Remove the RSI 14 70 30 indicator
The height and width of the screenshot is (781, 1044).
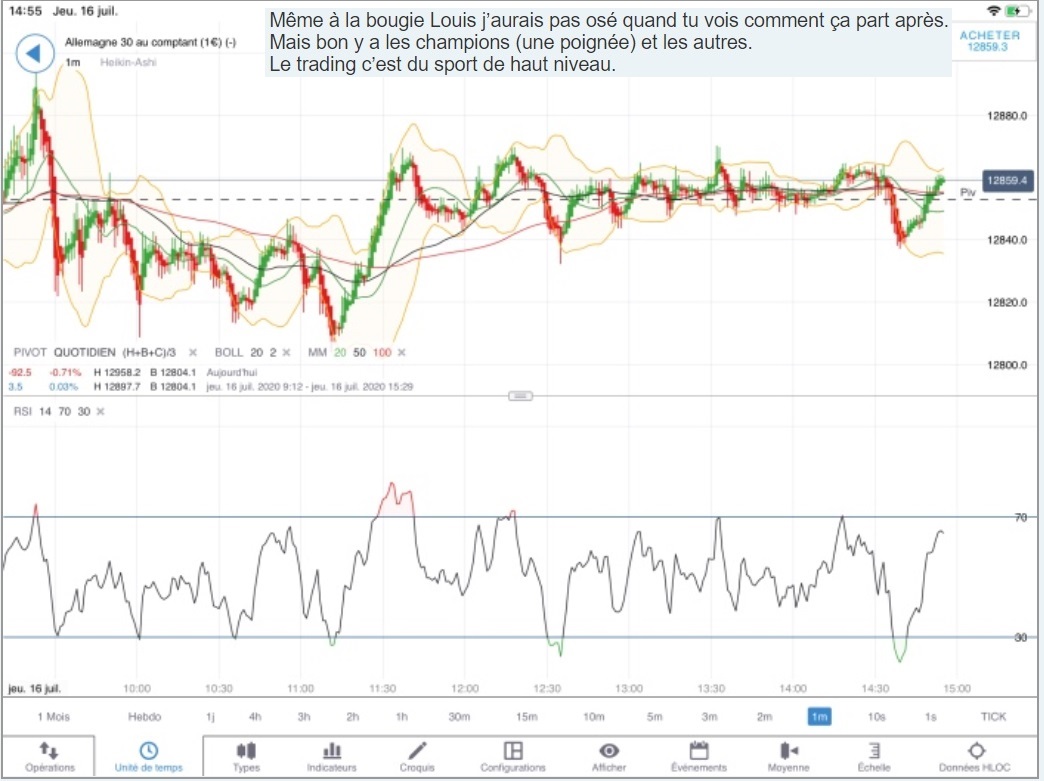coord(101,411)
